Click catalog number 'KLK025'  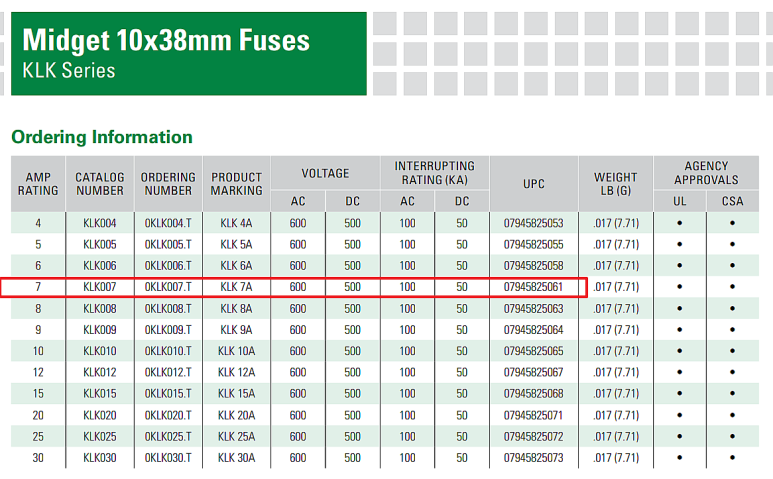tap(100, 437)
